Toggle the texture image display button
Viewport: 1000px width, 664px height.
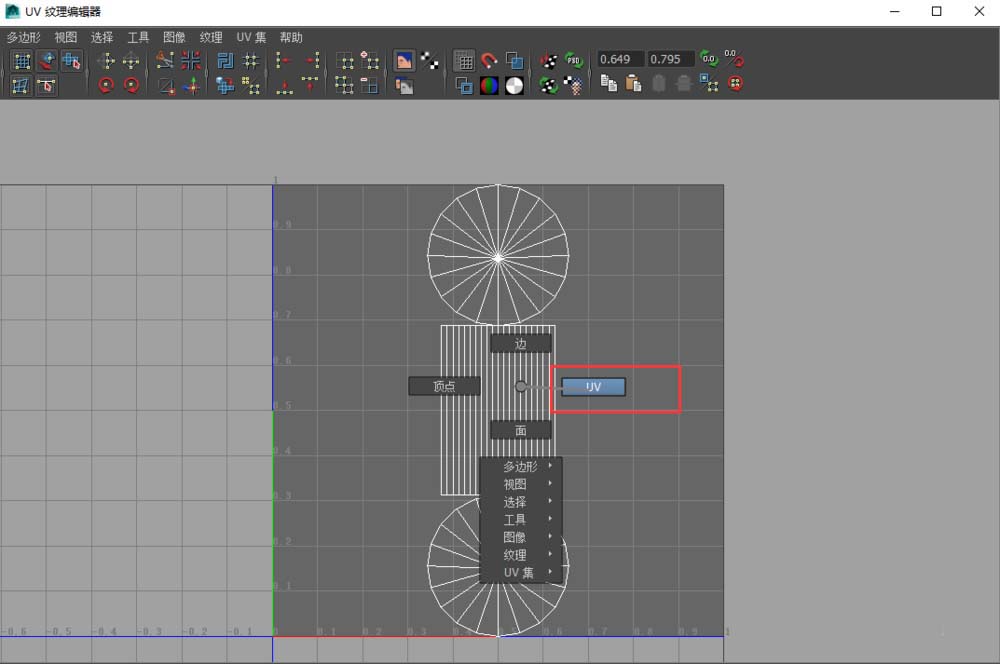pos(404,61)
